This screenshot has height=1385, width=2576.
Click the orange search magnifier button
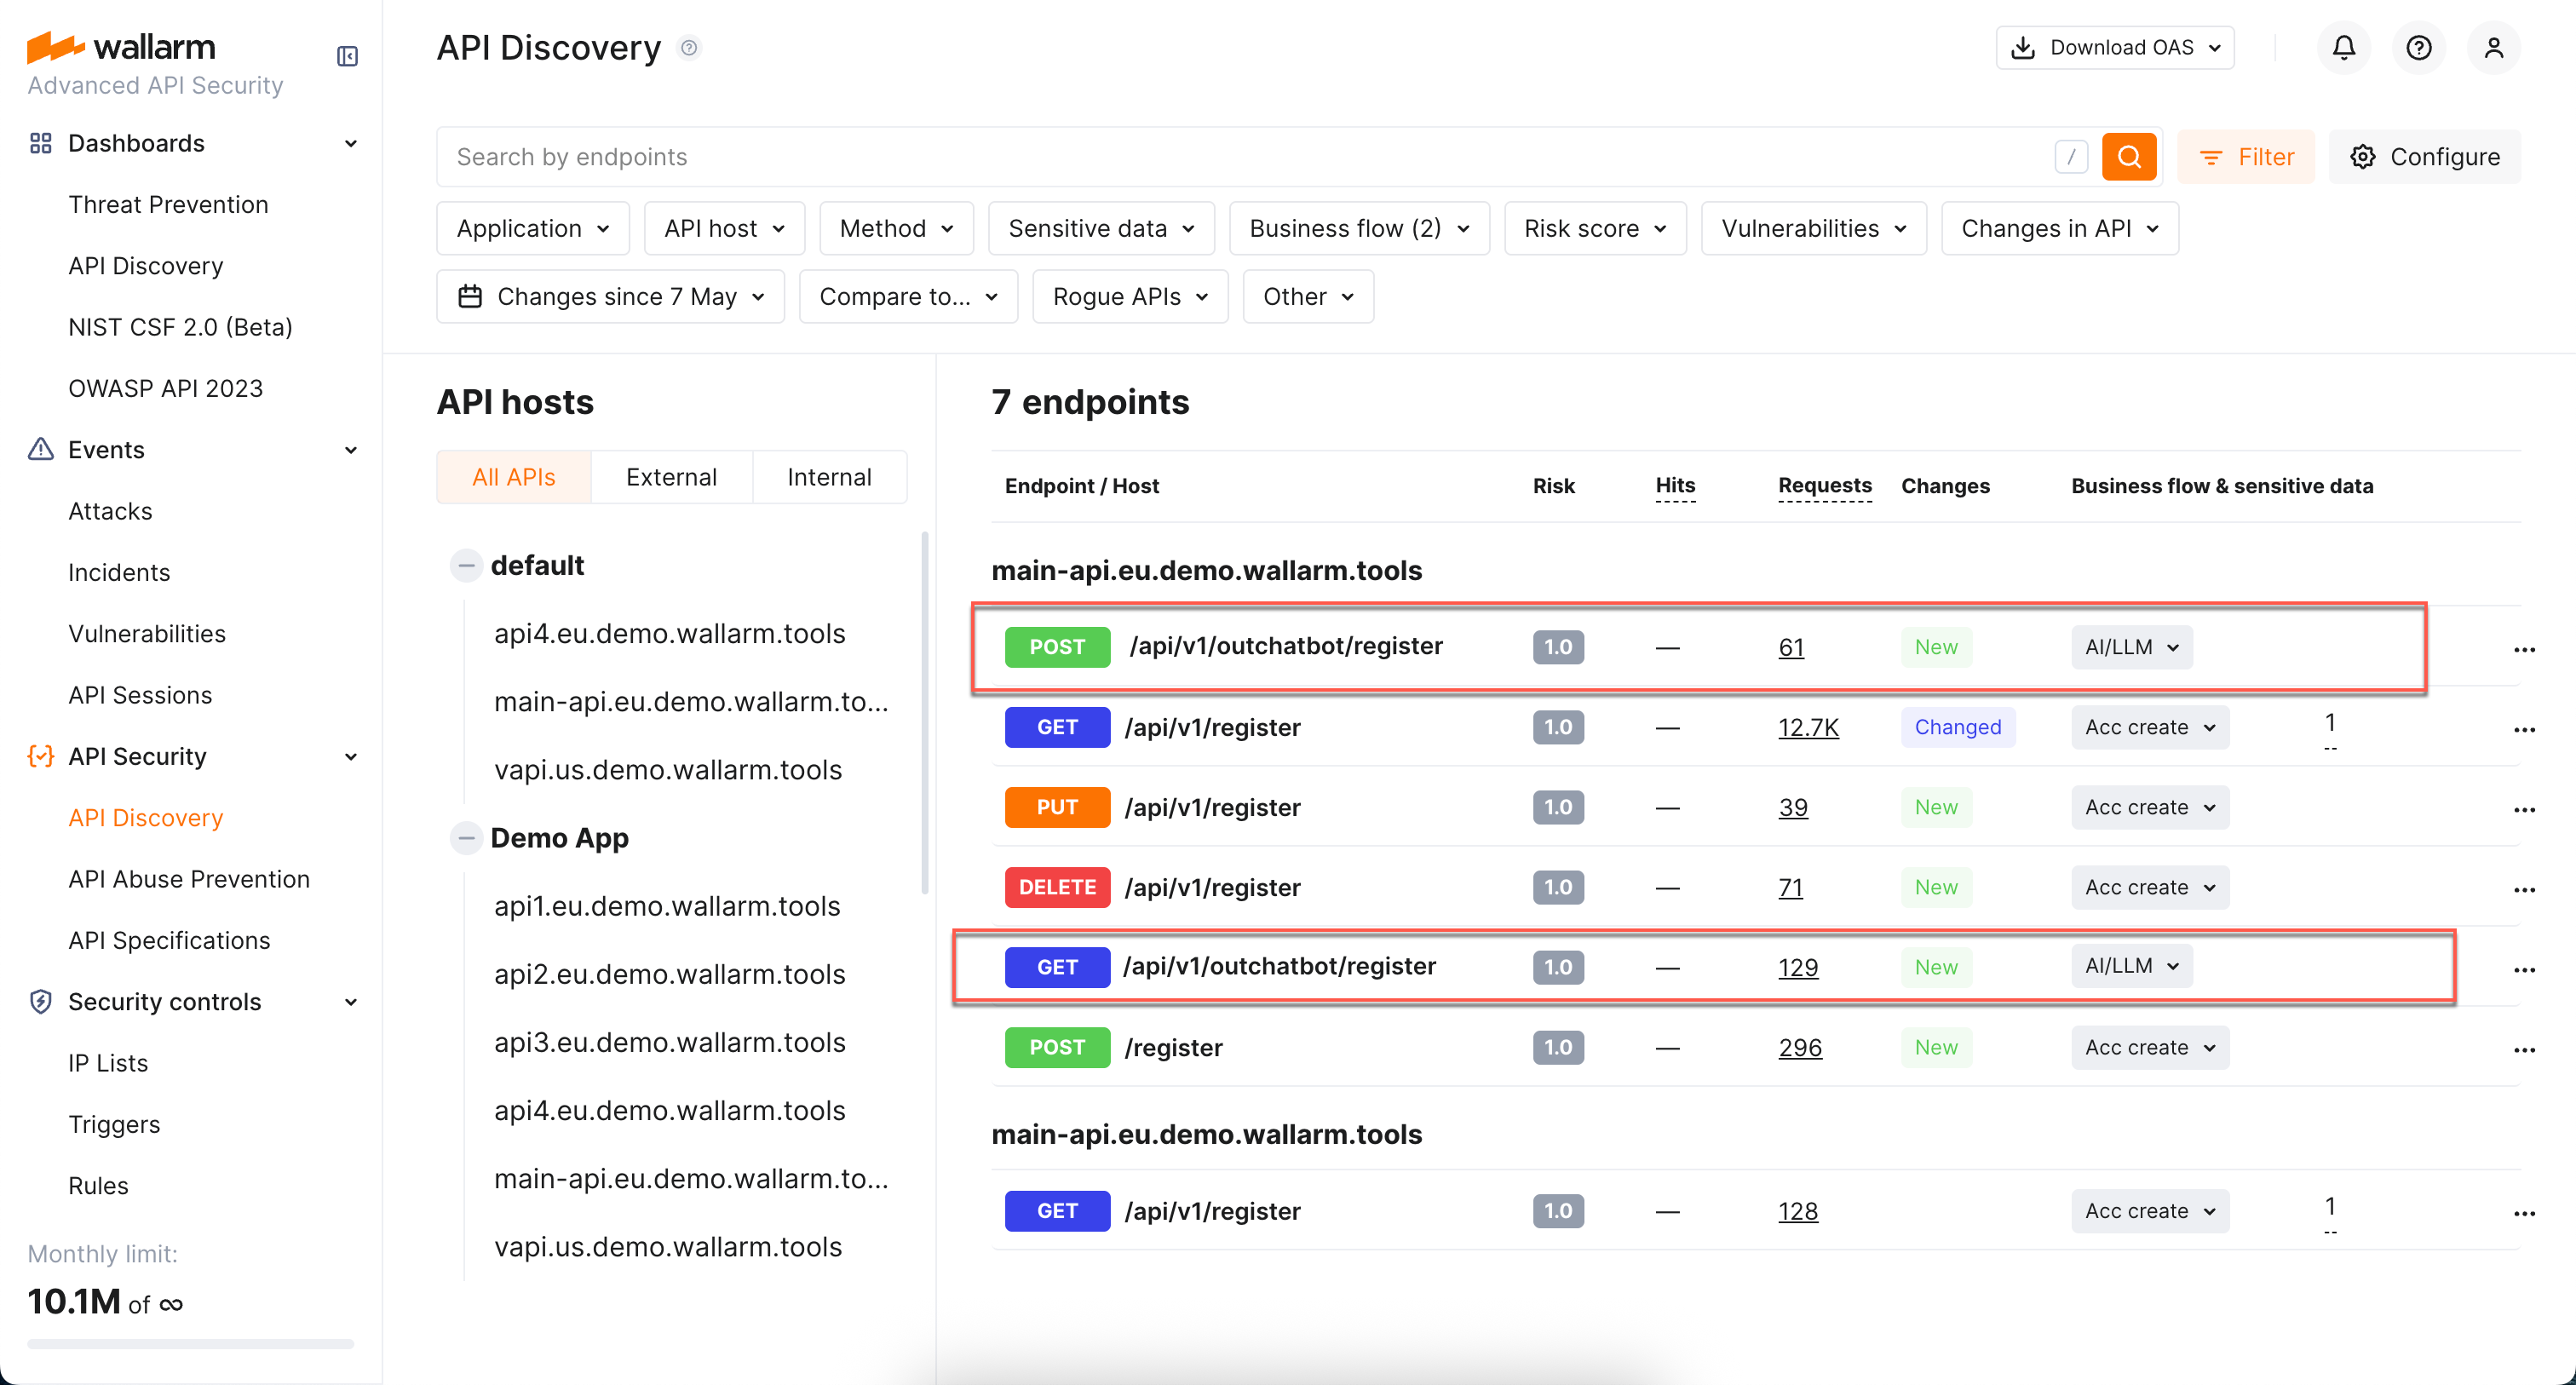pyautogui.click(x=2129, y=156)
